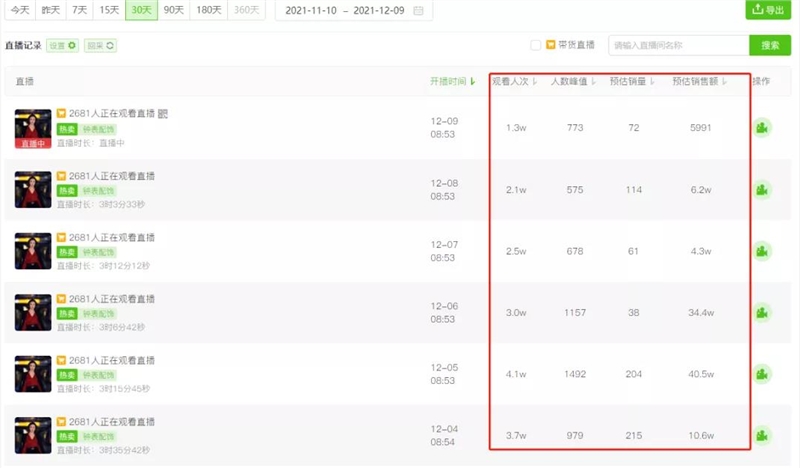Click camera icon in the 12-06 row
Screen dimensions: 800x468
click(x=762, y=312)
